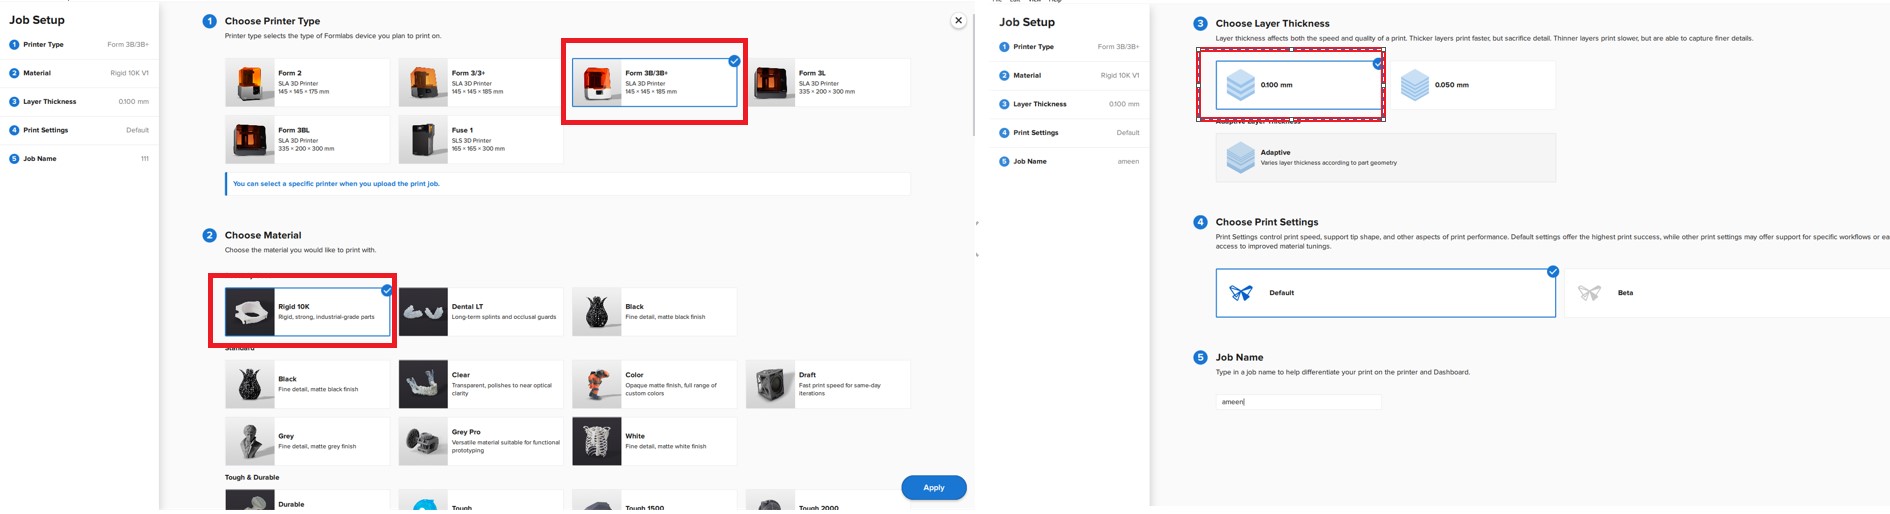Viewport: 1890px width, 514px height.
Task: Select the 0.100 mm layer stack icon
Action: pos(1240,85)
